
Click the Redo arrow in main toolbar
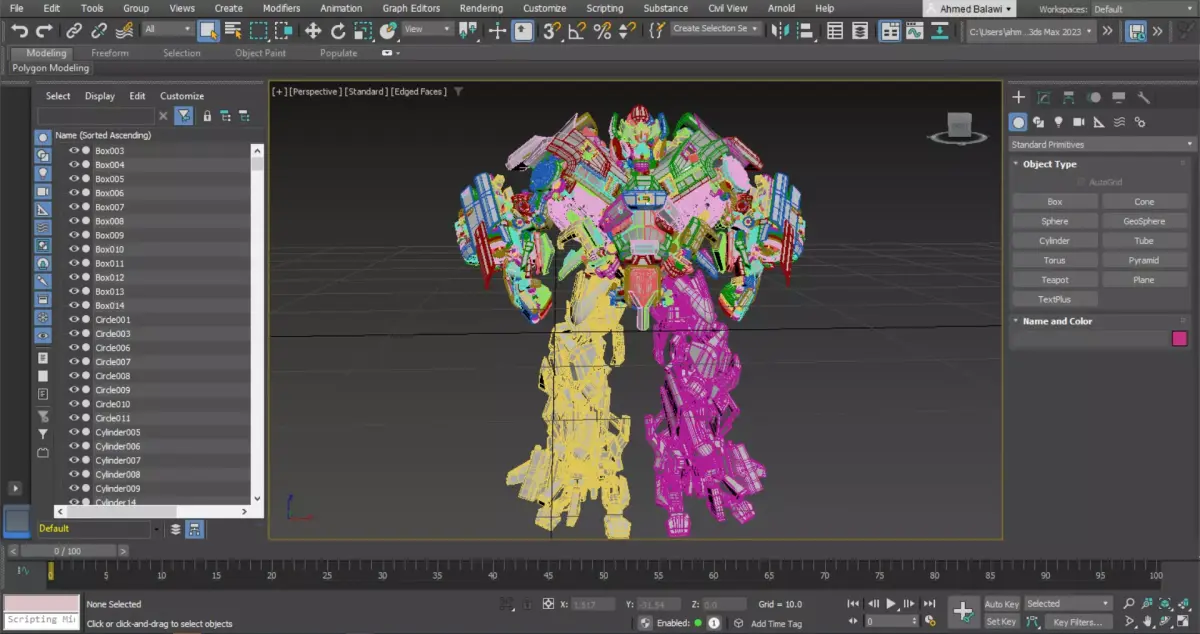click(x=46, y=30)
